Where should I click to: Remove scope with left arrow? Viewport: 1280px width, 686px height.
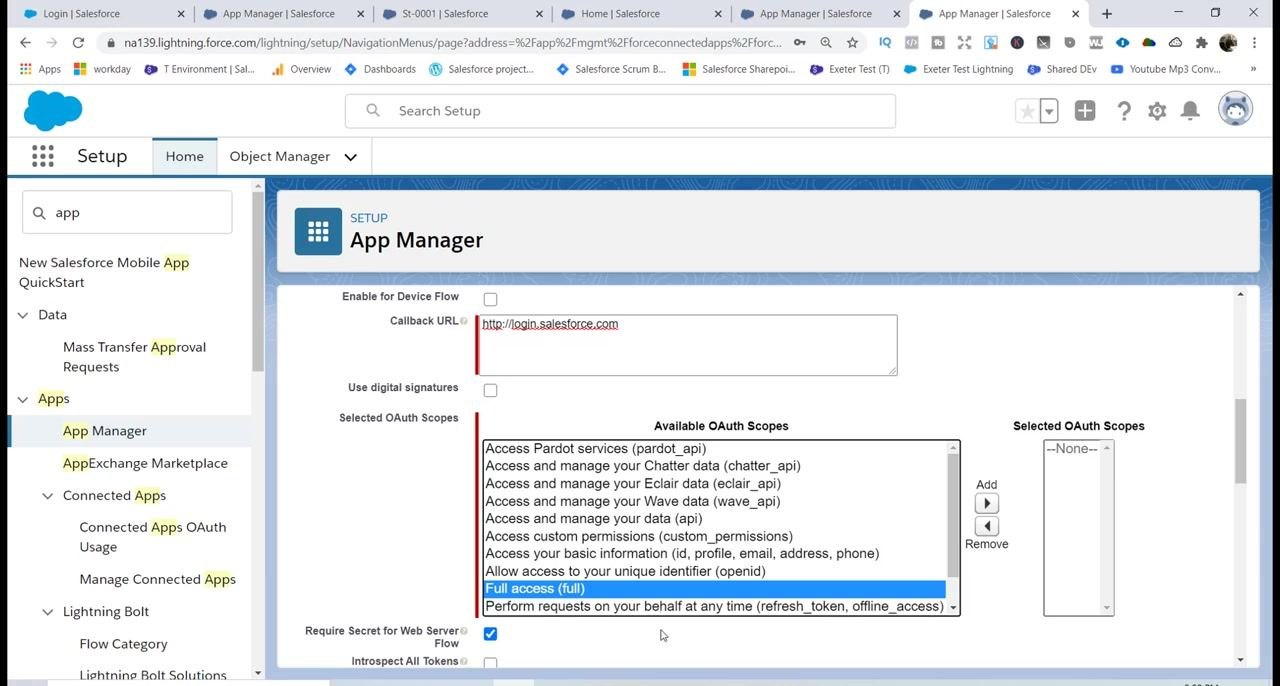point(986,526)
